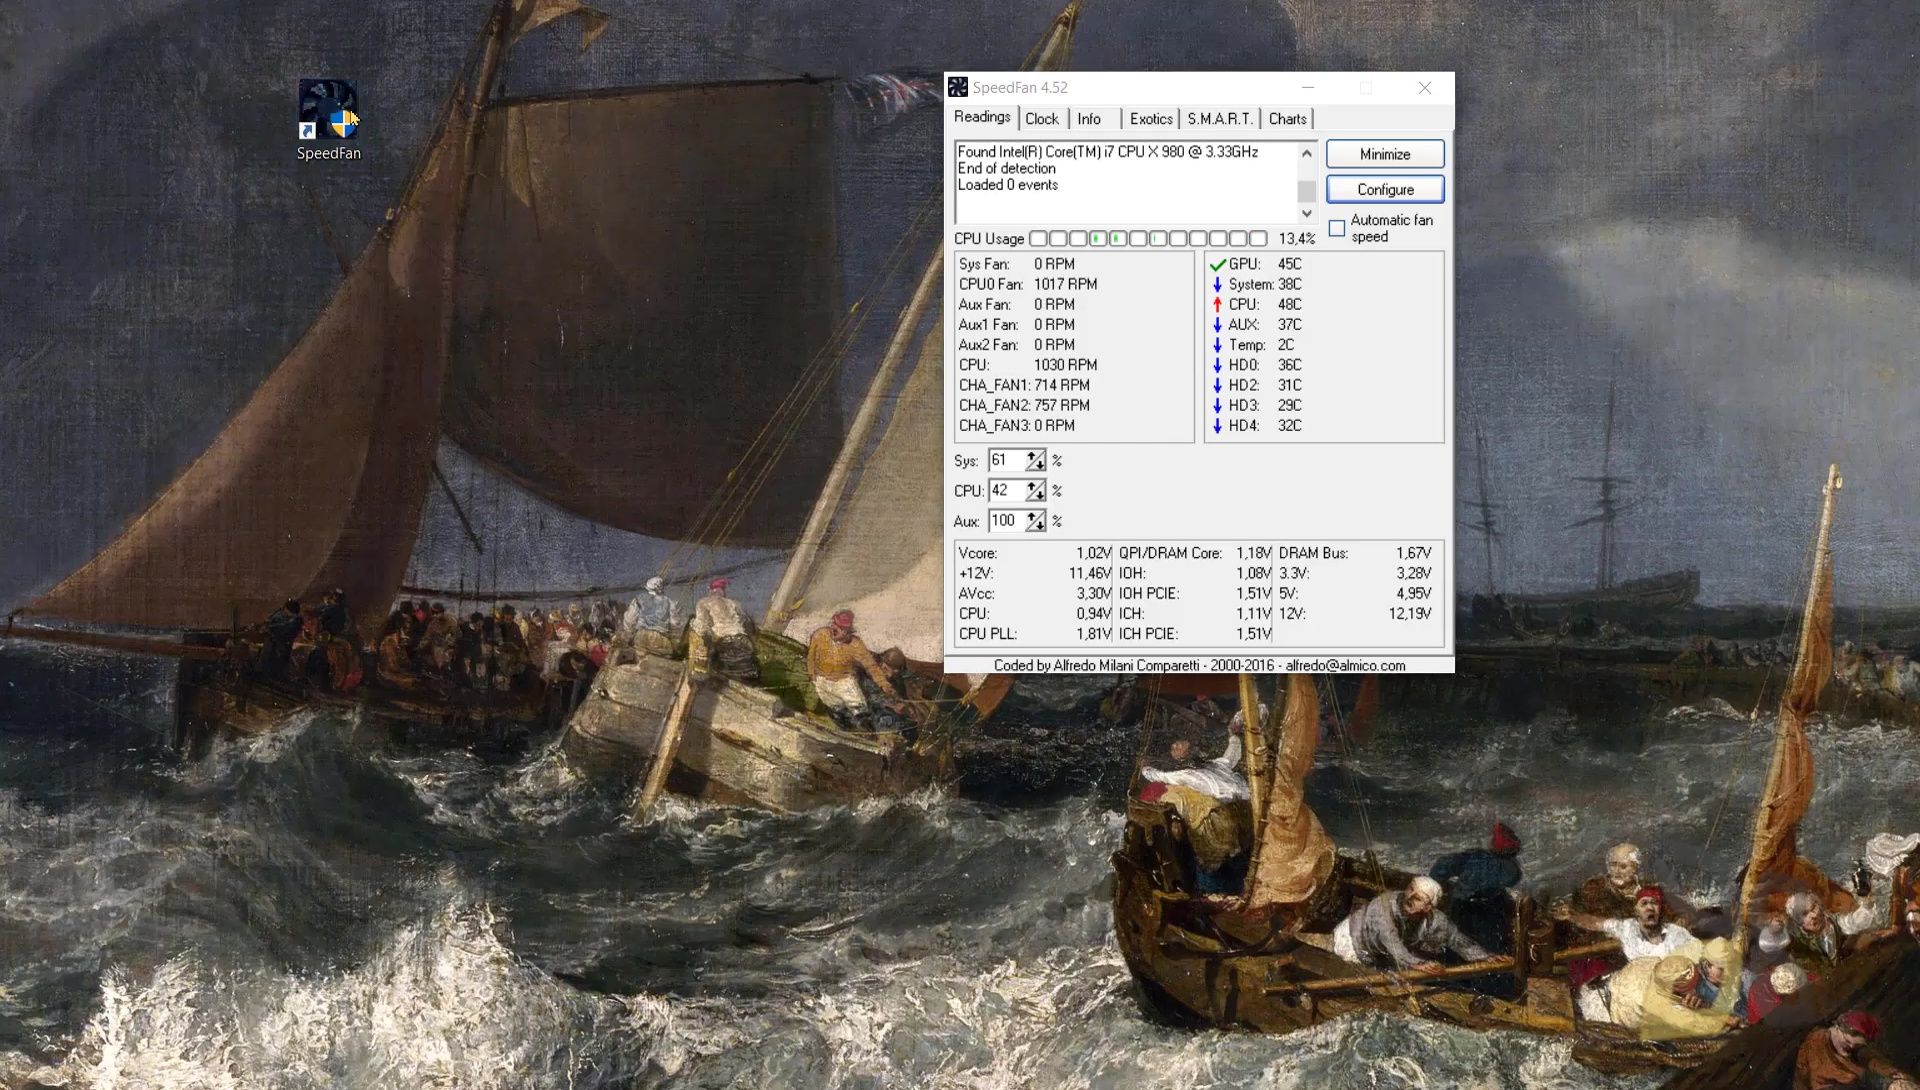Image resolution: width=1920 pixels, height=1090 pixels.
Task: Click the 13,4% CPU usage value
Action: point(1296,239)
